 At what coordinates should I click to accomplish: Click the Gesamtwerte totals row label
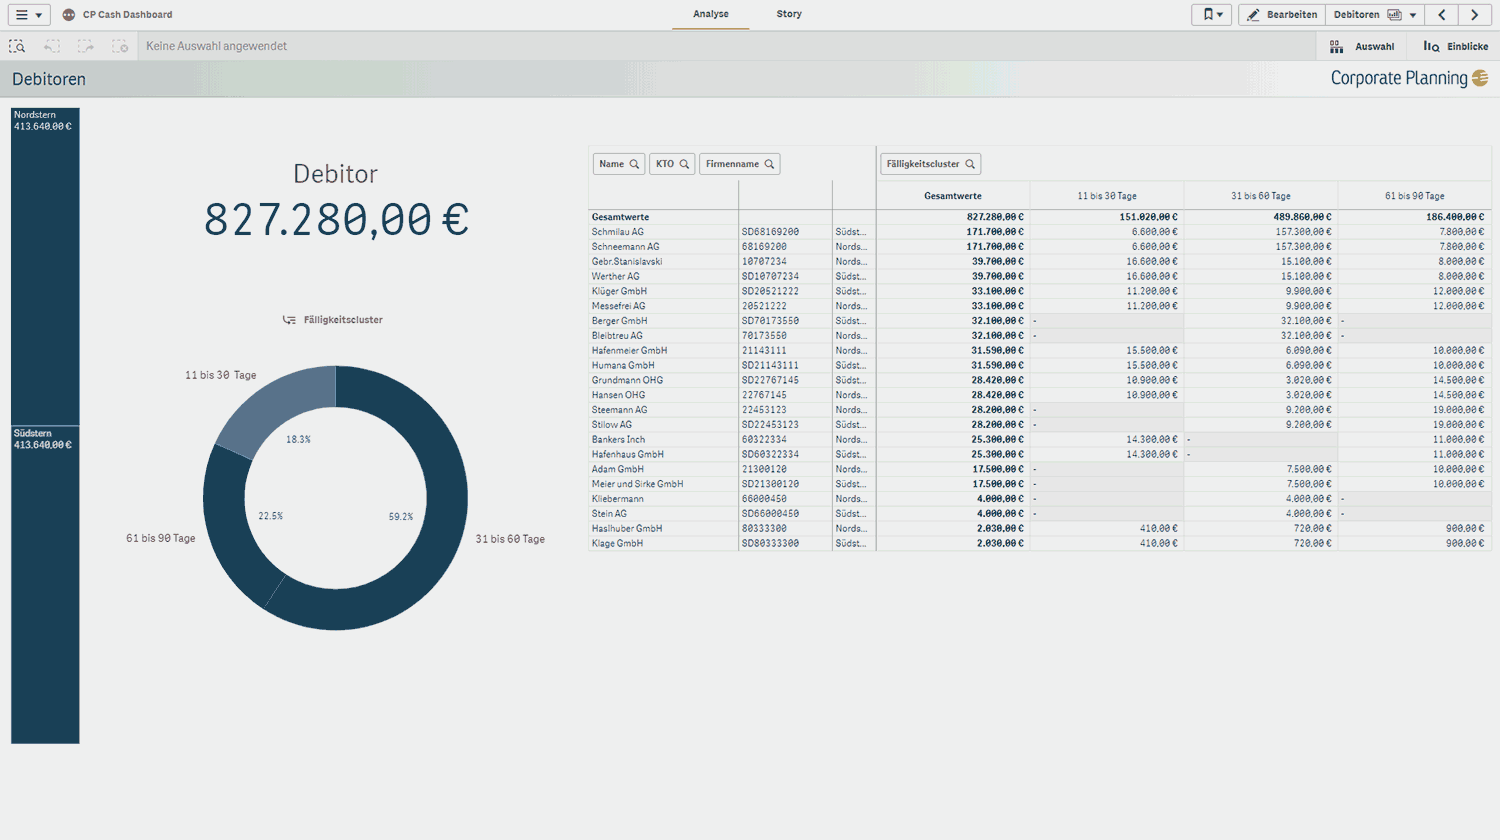click(x=620, y=217)
